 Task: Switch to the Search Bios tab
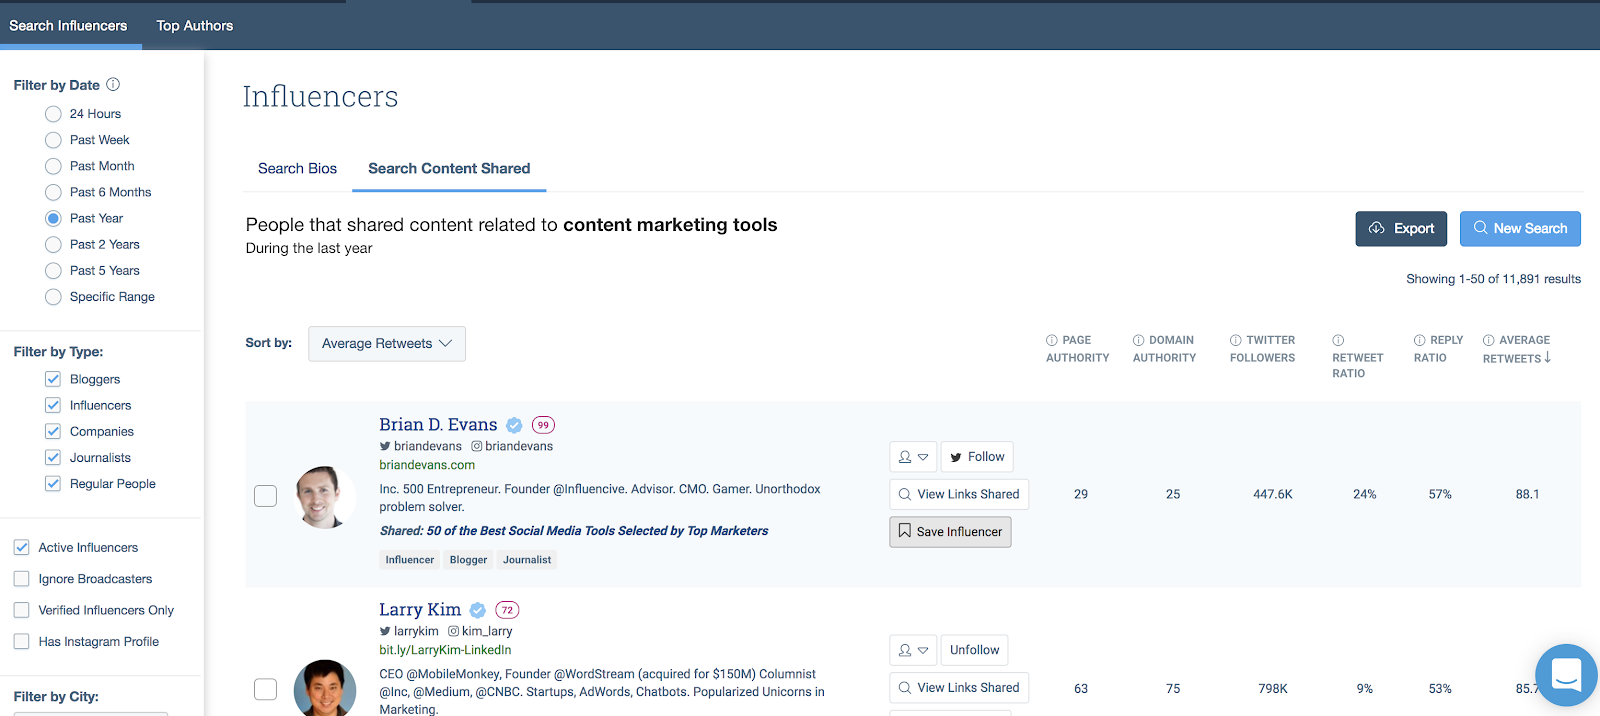pos(297,169)
